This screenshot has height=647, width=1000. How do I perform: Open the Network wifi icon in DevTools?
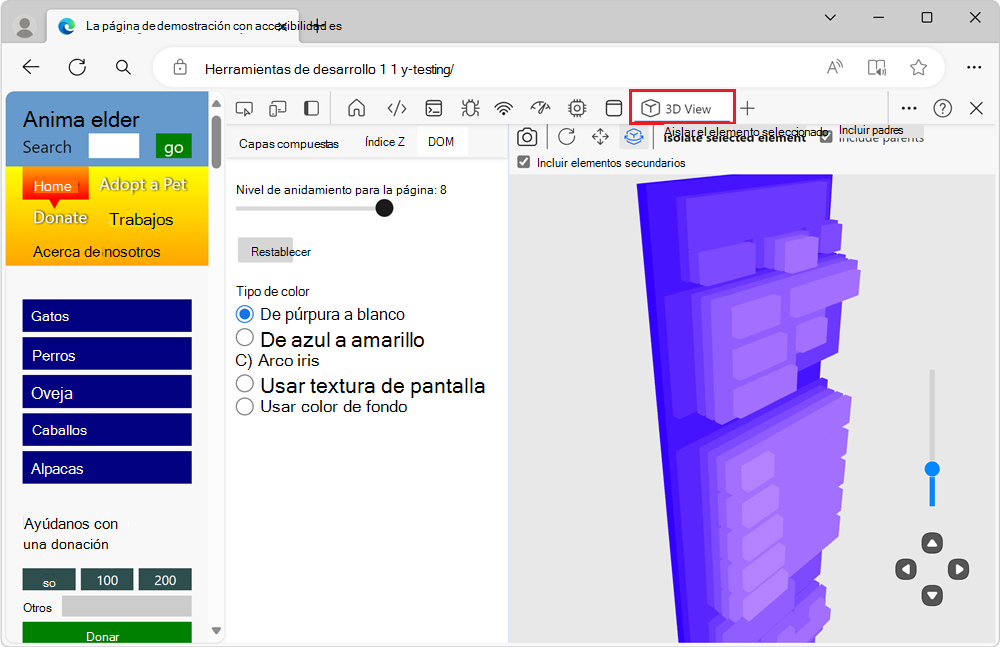(503, 107)
